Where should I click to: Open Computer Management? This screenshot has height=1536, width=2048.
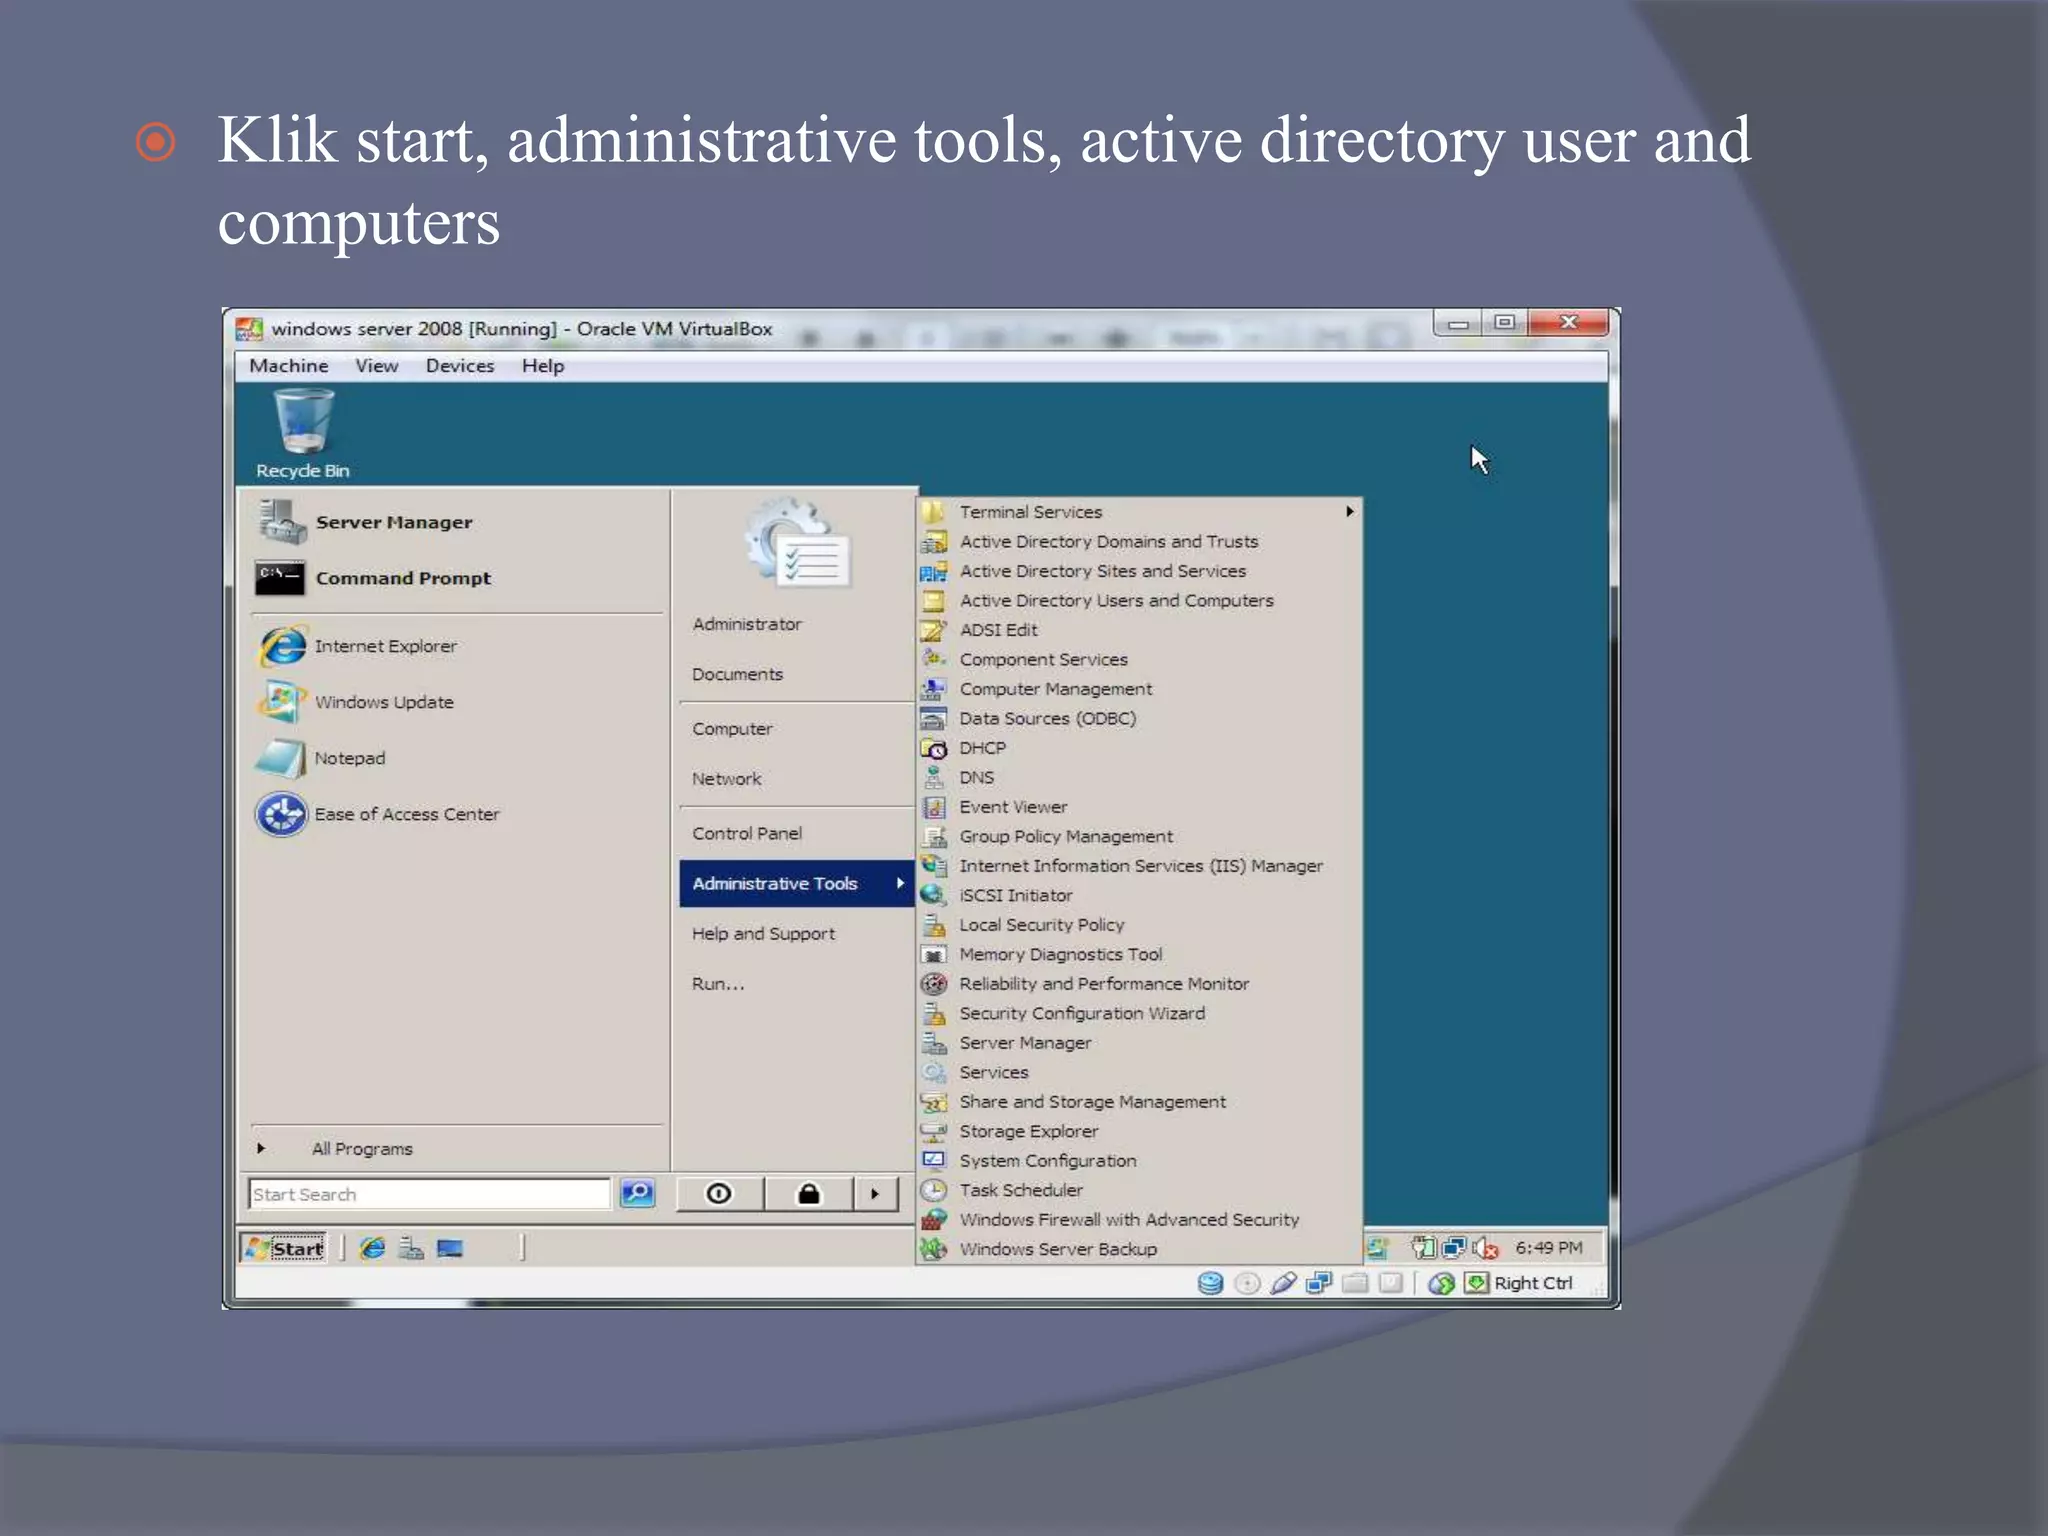point(1139,689)
